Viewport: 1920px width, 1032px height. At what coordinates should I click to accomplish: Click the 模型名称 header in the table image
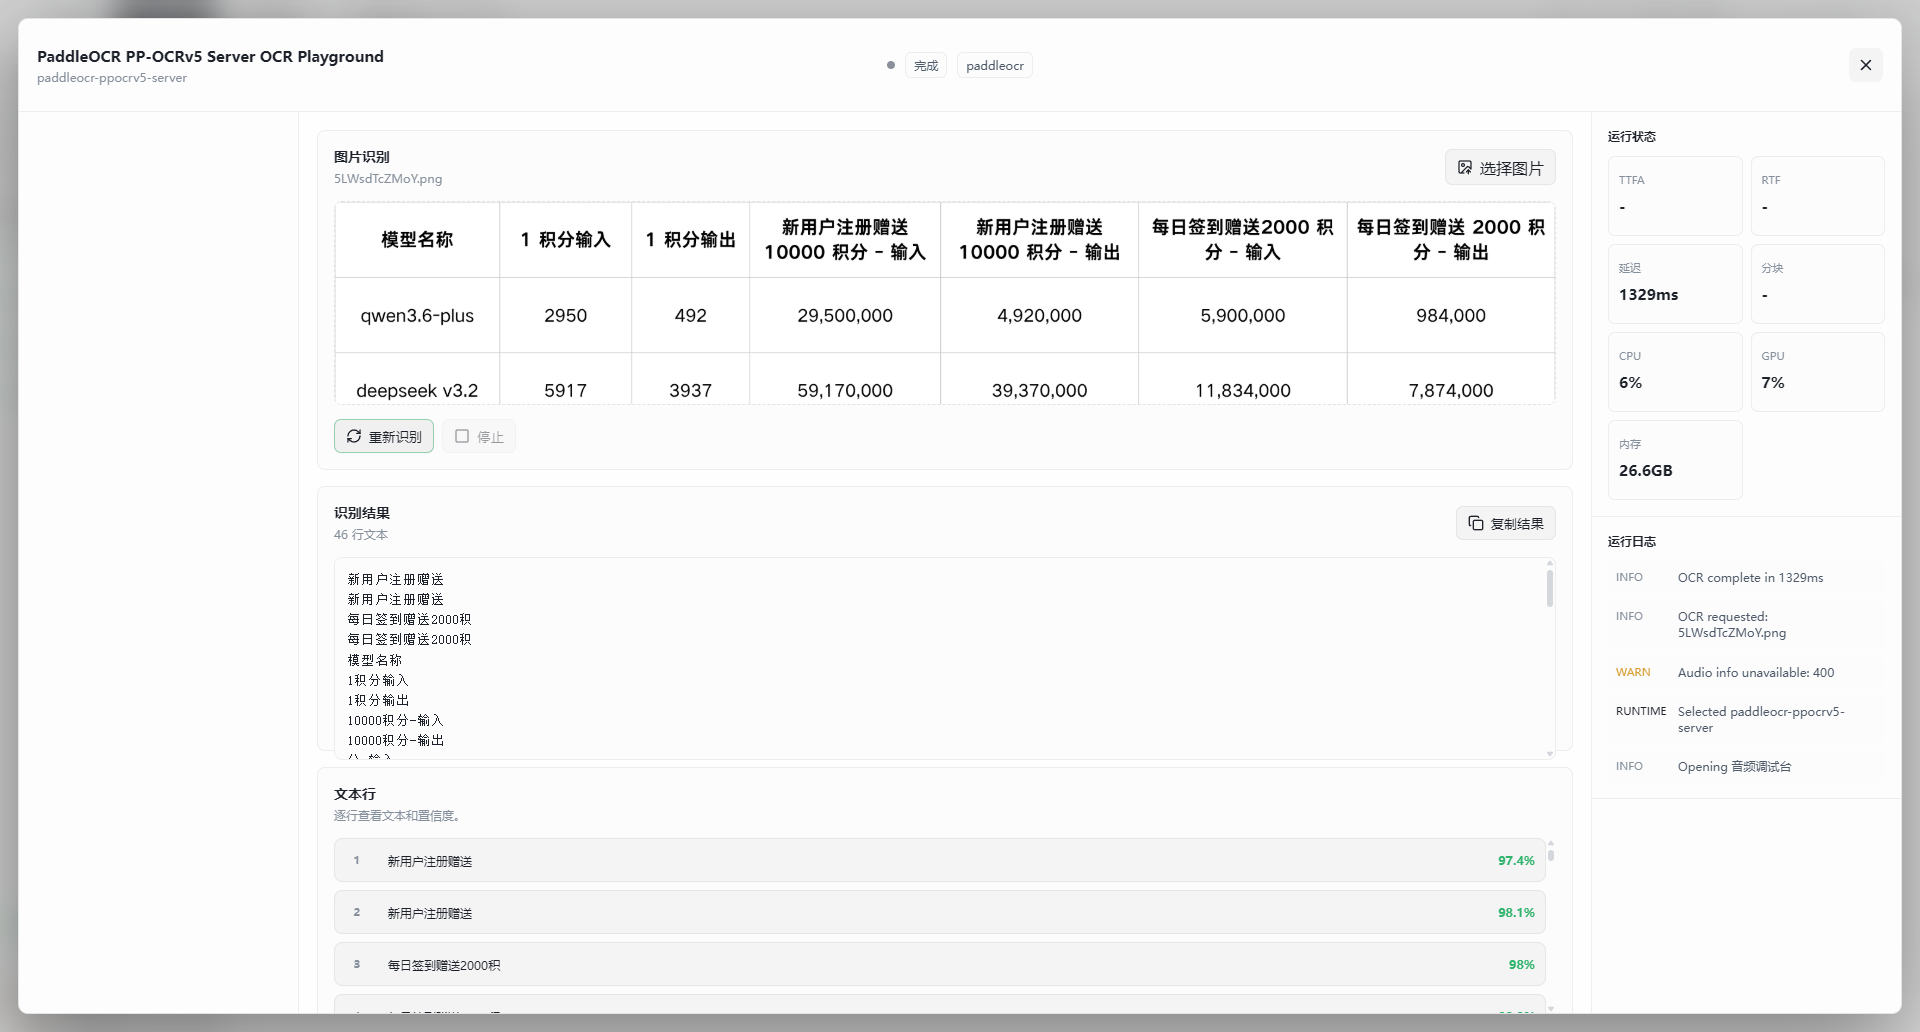[x=417, y=240]
